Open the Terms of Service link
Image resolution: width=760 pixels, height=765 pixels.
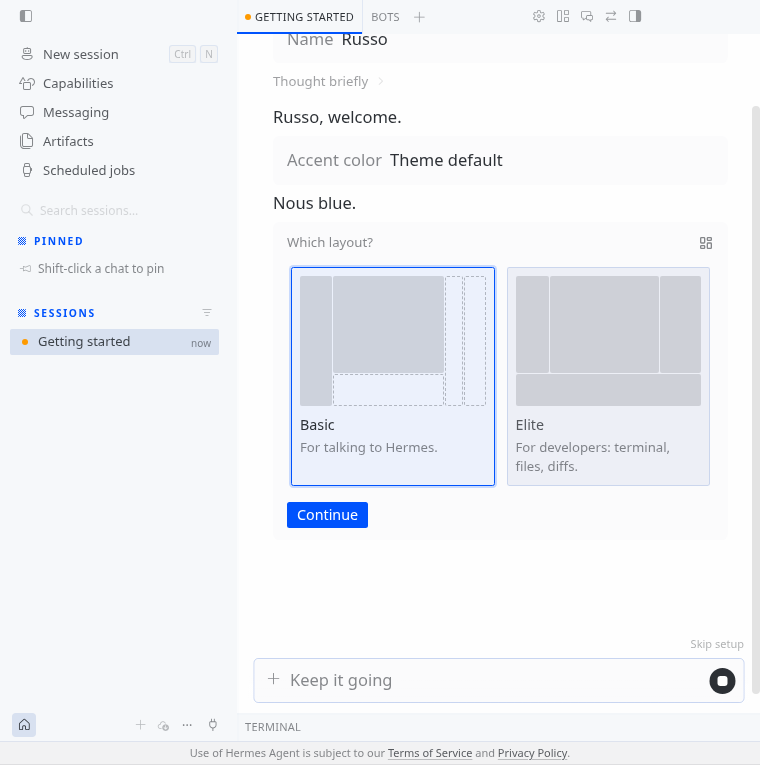[x=430, y=753]
